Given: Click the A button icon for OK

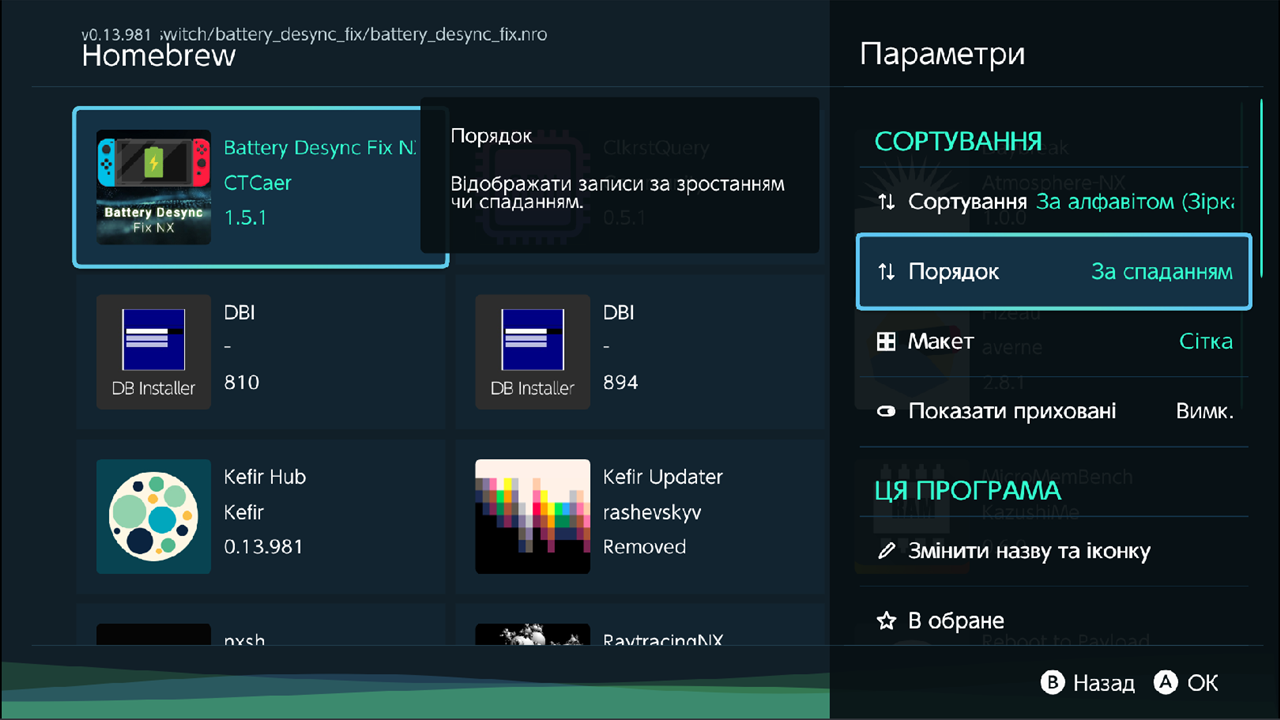Looking at the screenshot, I should 1165,683.
